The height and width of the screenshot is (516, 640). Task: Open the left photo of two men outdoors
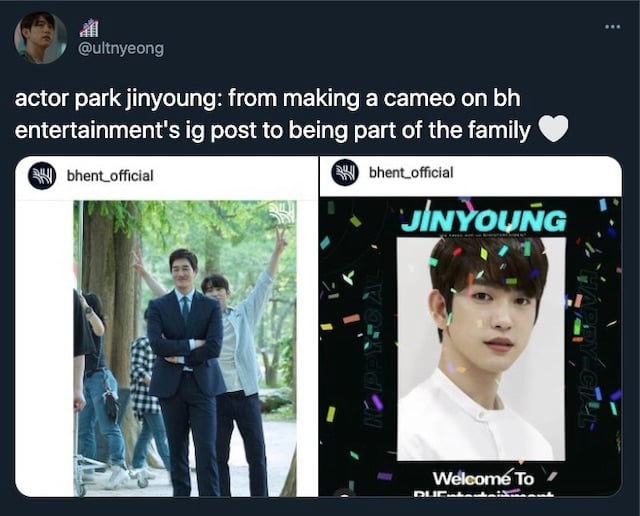tap(185, 348)
